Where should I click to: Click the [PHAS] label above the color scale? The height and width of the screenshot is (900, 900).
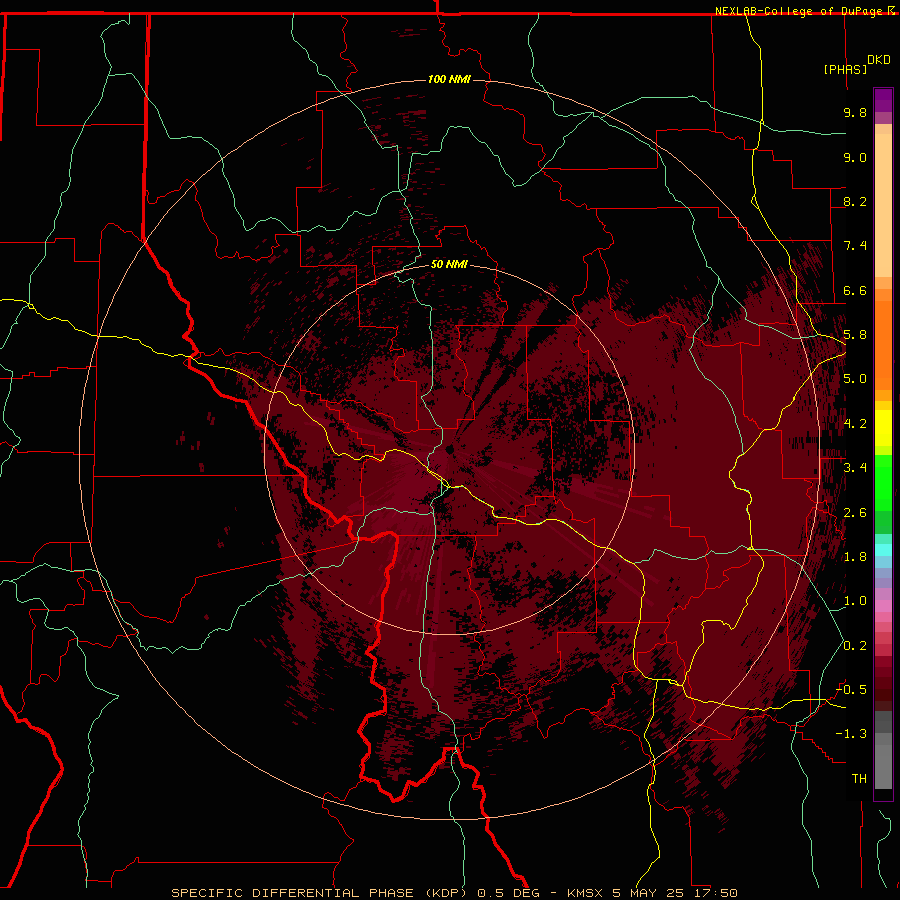pos(845,69)
